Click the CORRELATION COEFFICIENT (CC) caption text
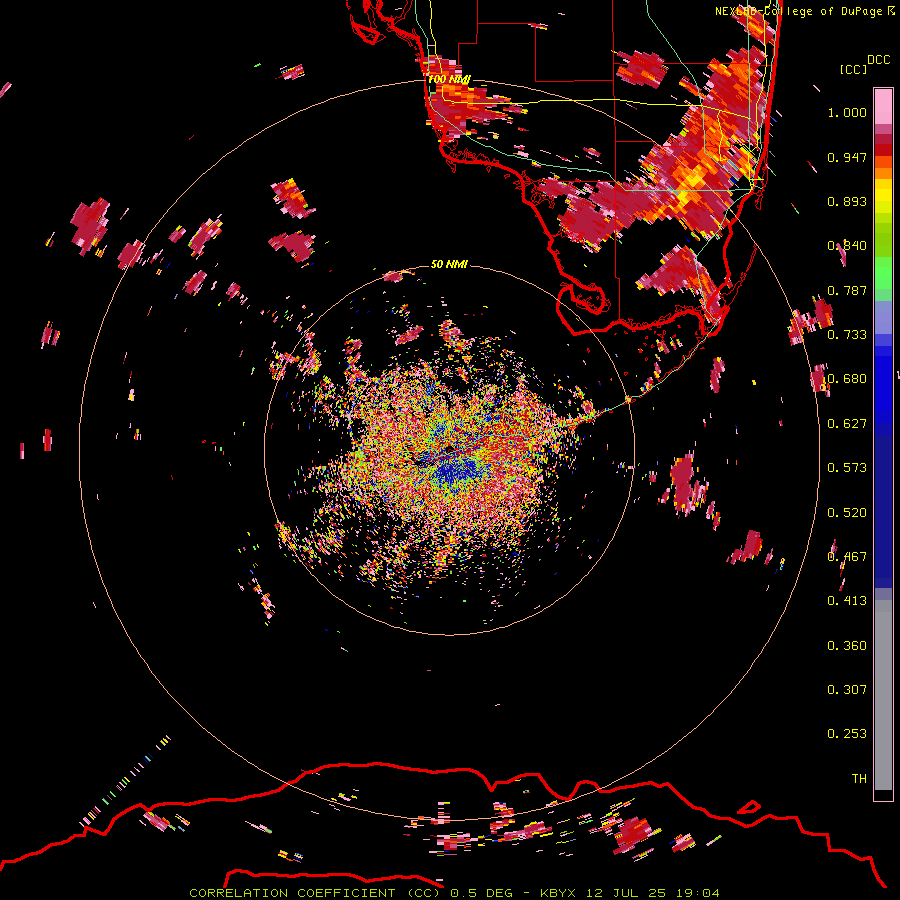 coord(315,893)
